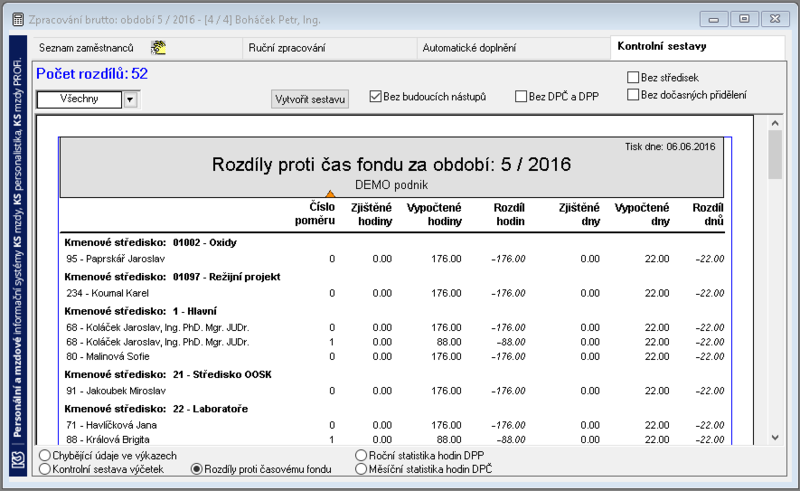Screen dimensions: 800x491
Task: Click the Všechny combo box field
Action: tap(79, 99)
